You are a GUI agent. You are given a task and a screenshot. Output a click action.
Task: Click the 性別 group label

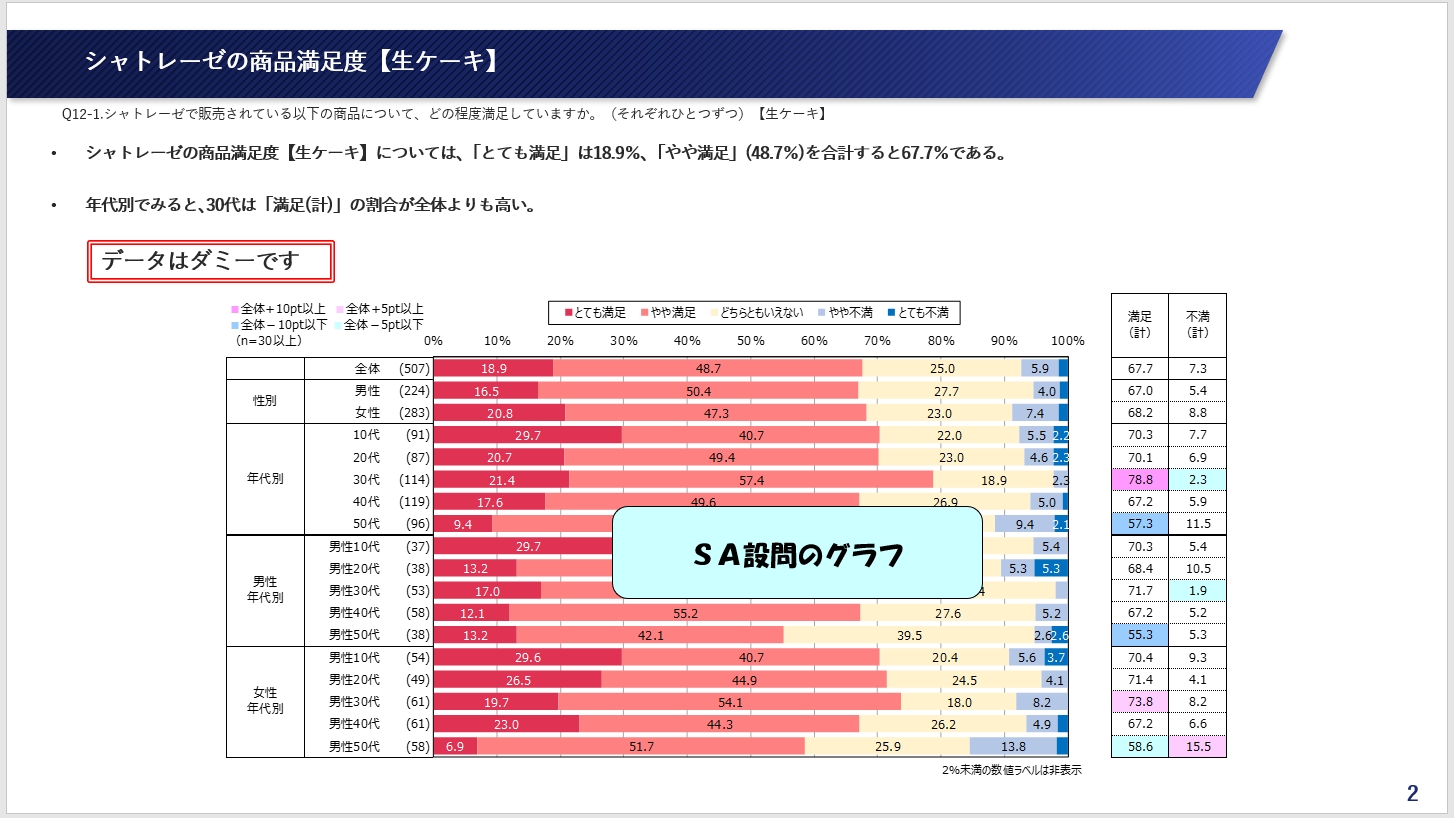coord(265,401)
